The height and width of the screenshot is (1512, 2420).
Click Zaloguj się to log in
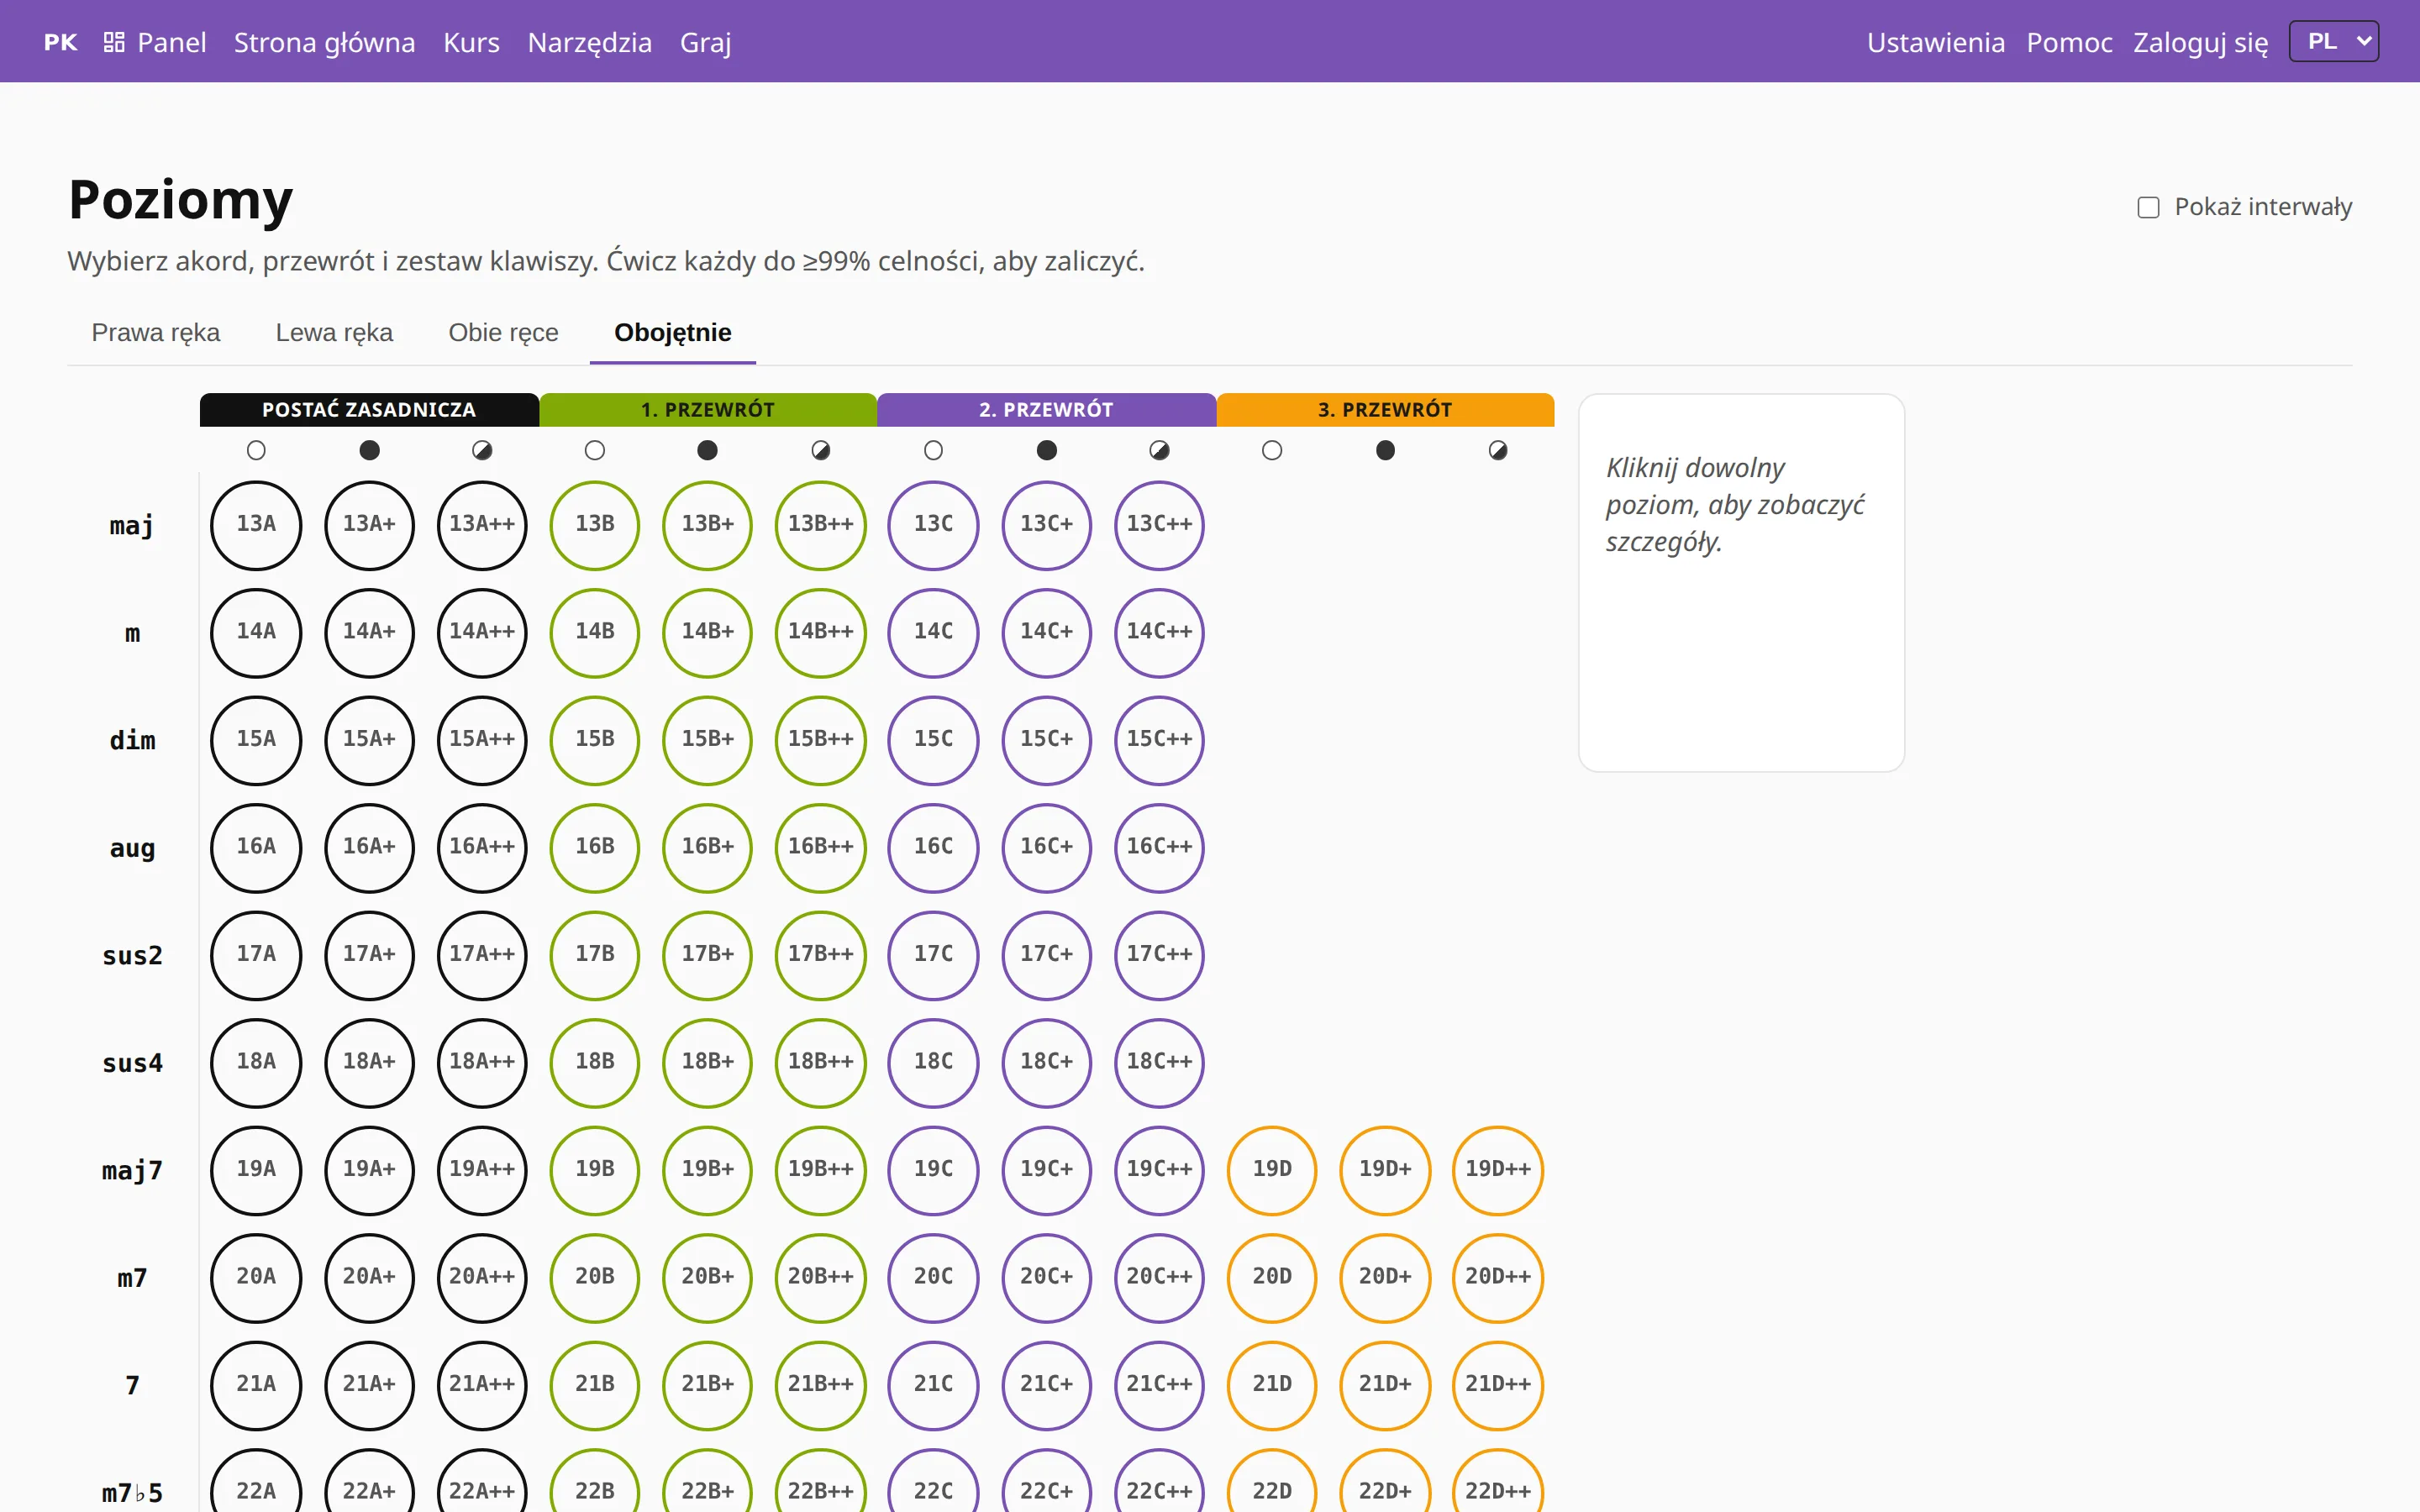[x=2201, y=42]
